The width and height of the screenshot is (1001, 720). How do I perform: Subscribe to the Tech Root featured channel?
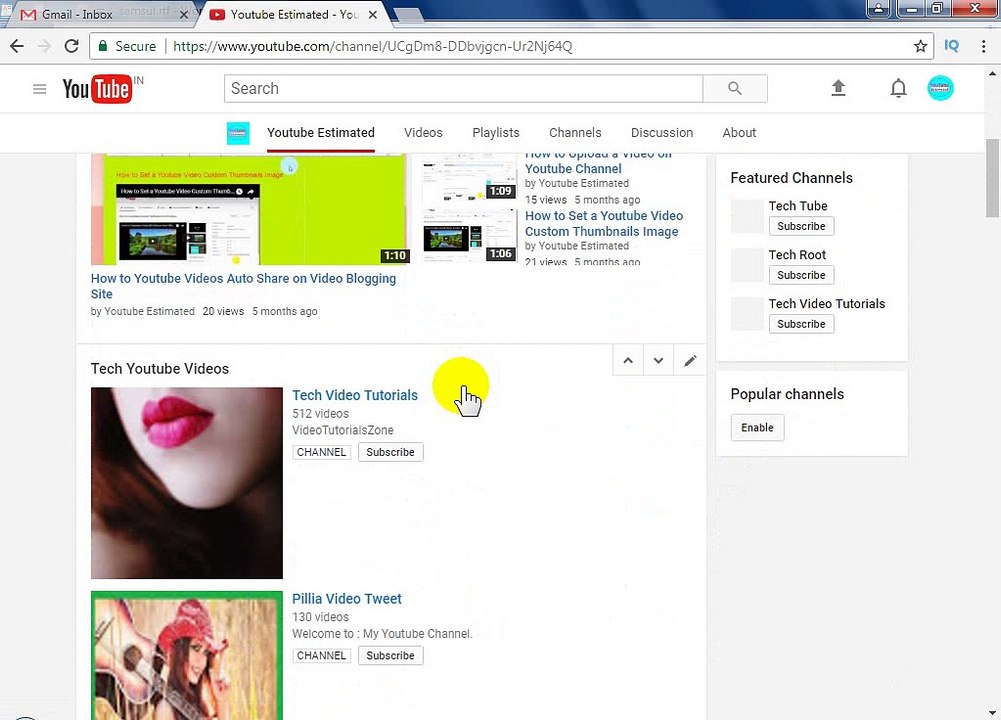coord(801,275)
